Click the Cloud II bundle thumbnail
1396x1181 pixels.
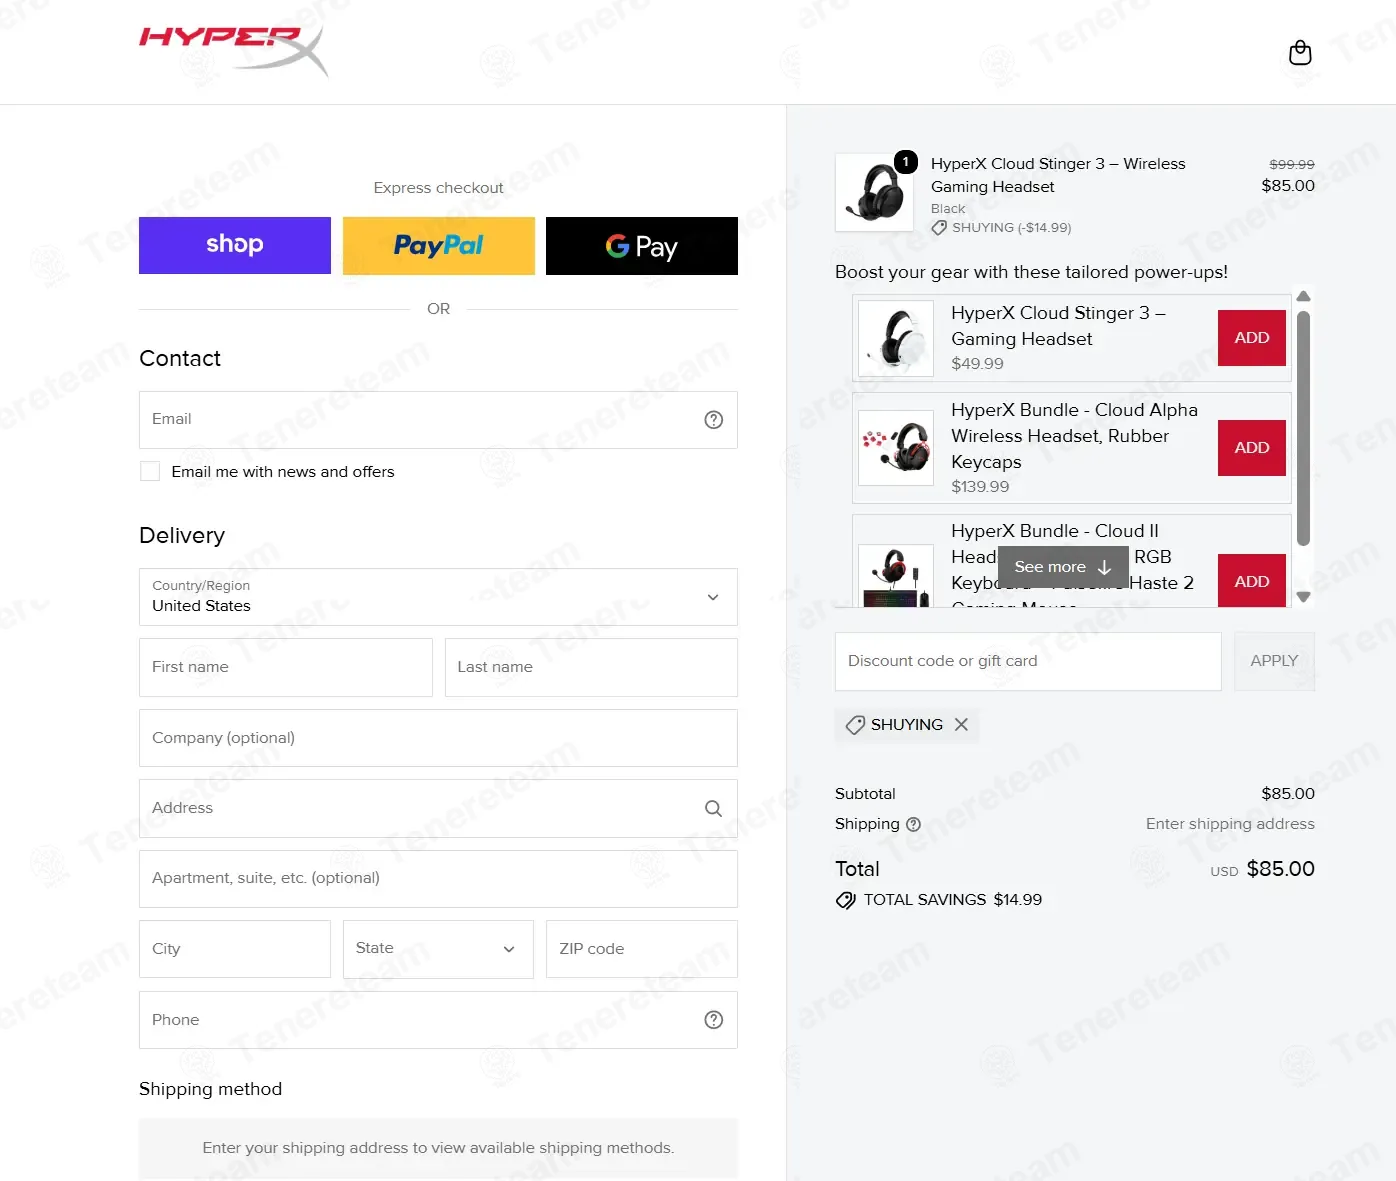click(896, 576)
